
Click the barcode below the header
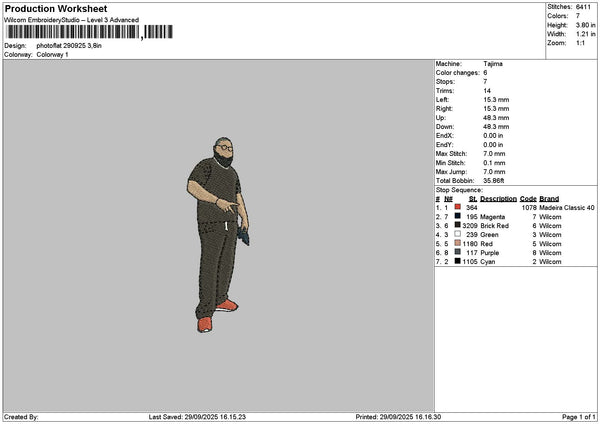[x=90, y=32]
